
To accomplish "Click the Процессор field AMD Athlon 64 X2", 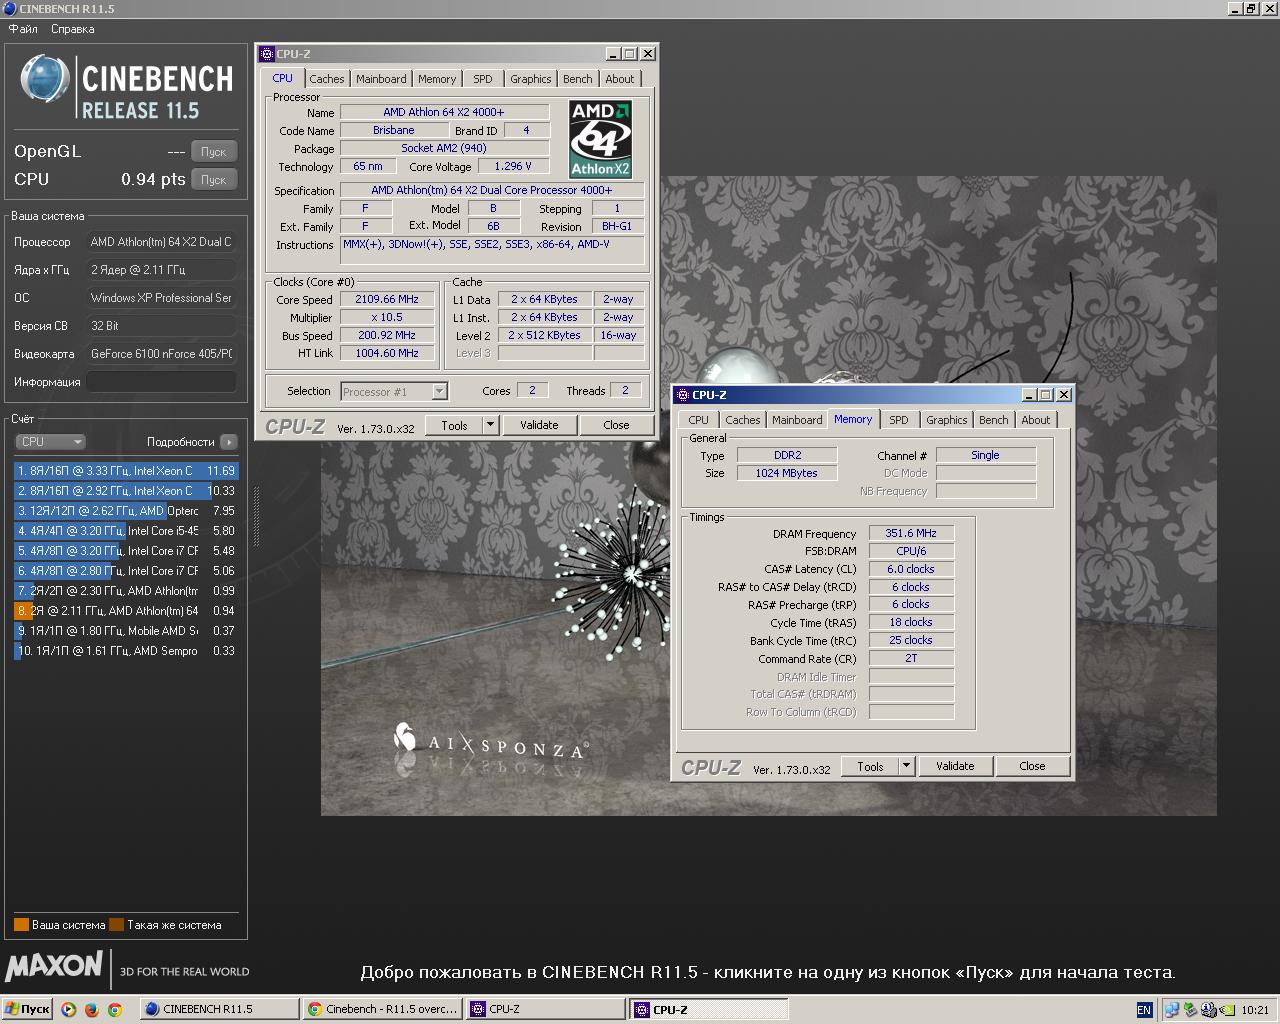I will click(161, 242).
